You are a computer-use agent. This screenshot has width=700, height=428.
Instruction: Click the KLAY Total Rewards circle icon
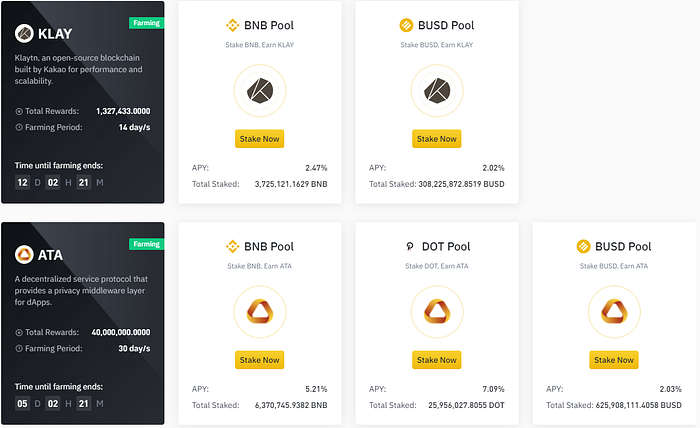click(19, 112)
